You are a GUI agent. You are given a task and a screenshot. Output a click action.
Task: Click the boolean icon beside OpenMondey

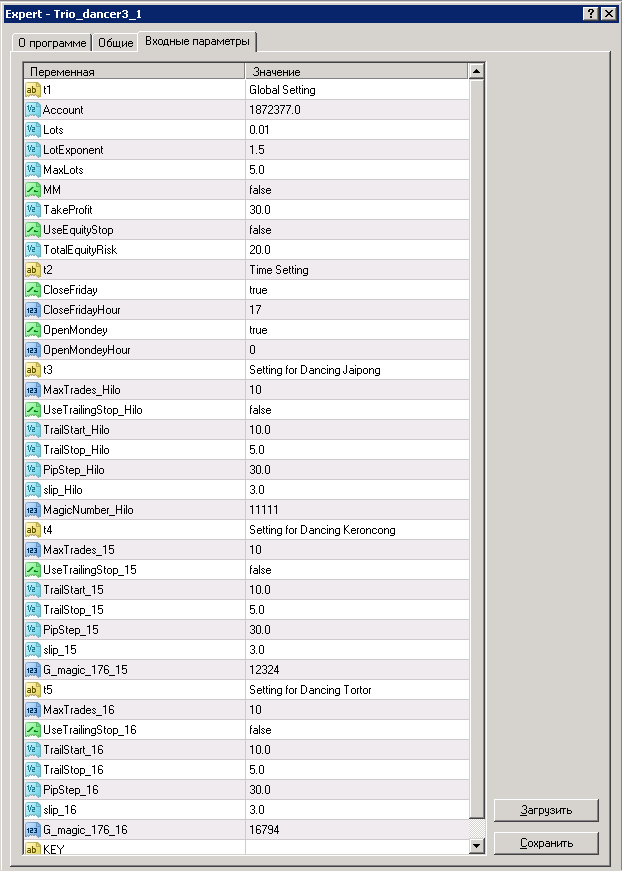pyautogui.click(x=33, y=330)
